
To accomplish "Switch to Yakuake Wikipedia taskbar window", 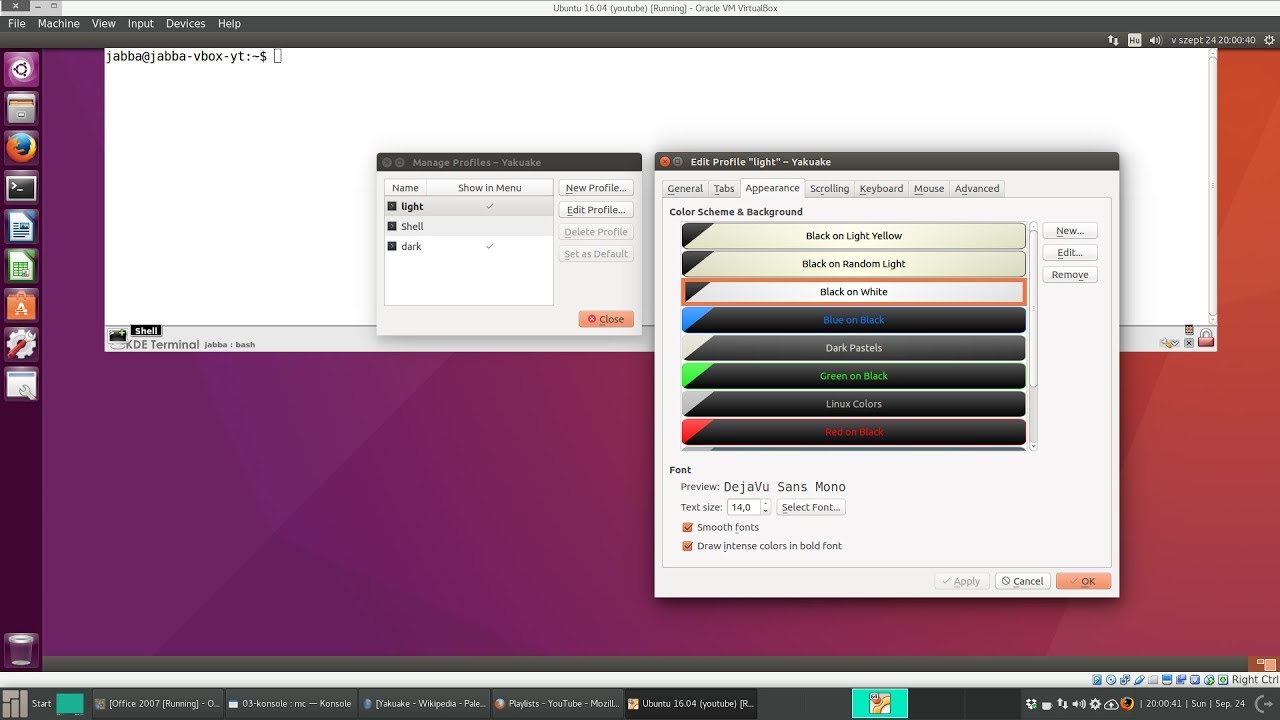I will point(424,703).
